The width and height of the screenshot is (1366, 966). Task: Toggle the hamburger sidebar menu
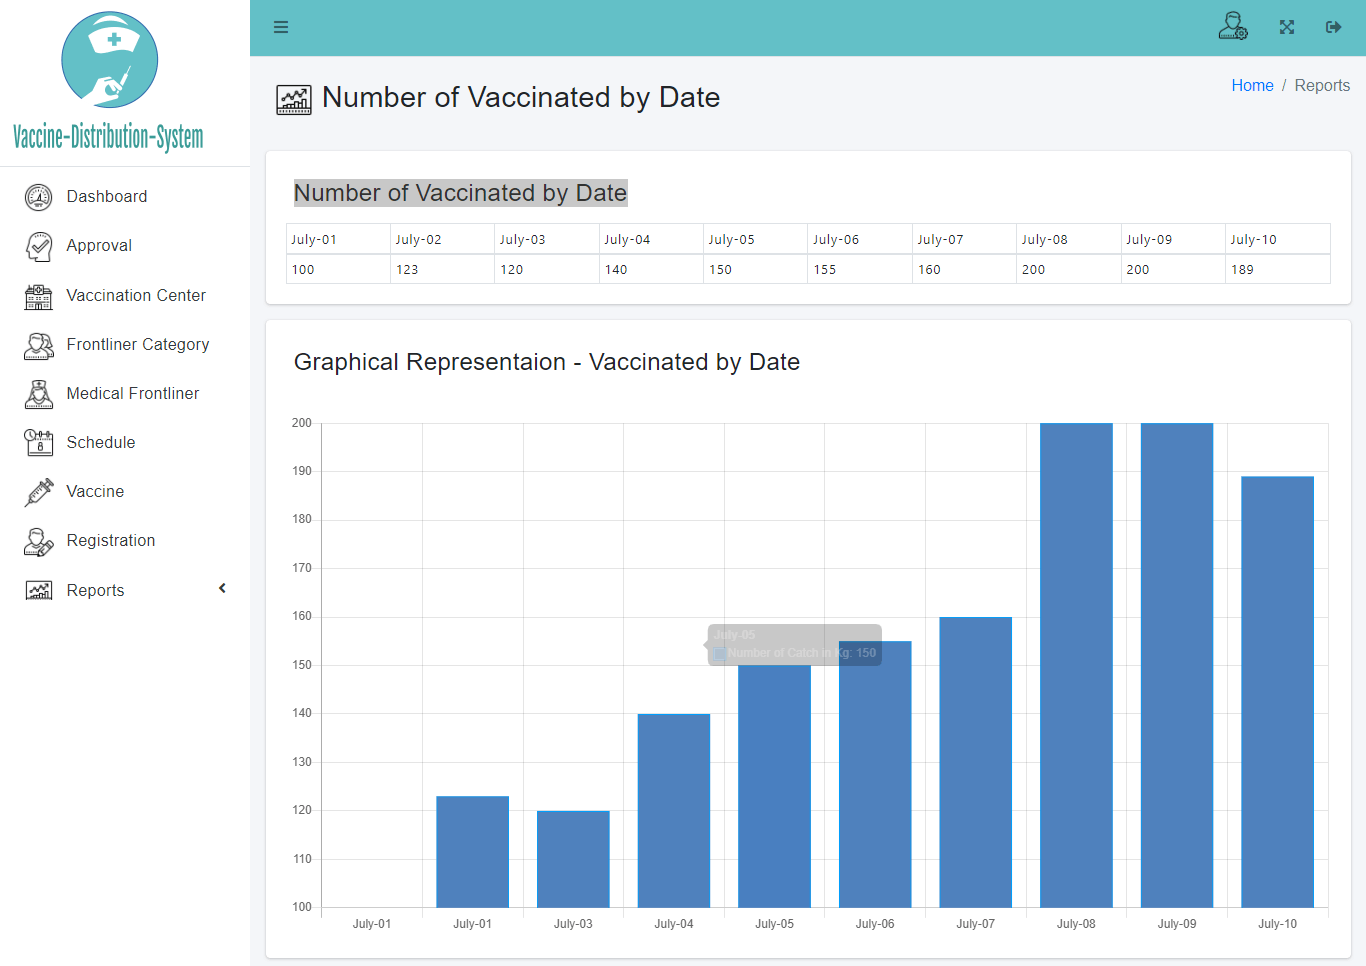pyautogui.click(x=281, y=27)
